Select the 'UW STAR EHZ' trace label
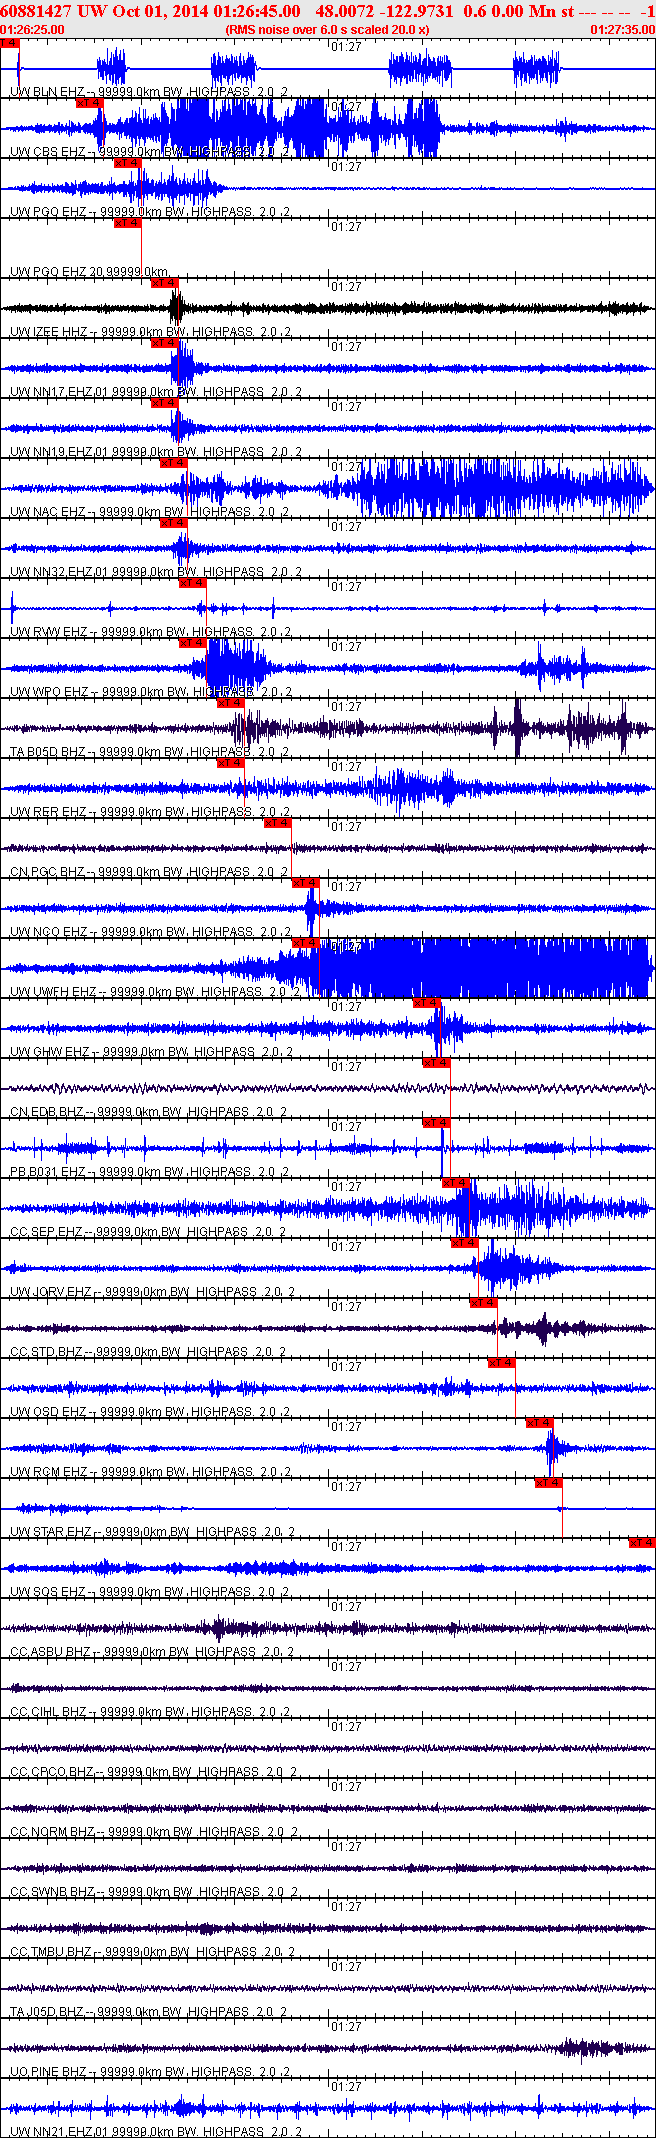Viewport: 656px width, 2138px height. point(51,1532)
